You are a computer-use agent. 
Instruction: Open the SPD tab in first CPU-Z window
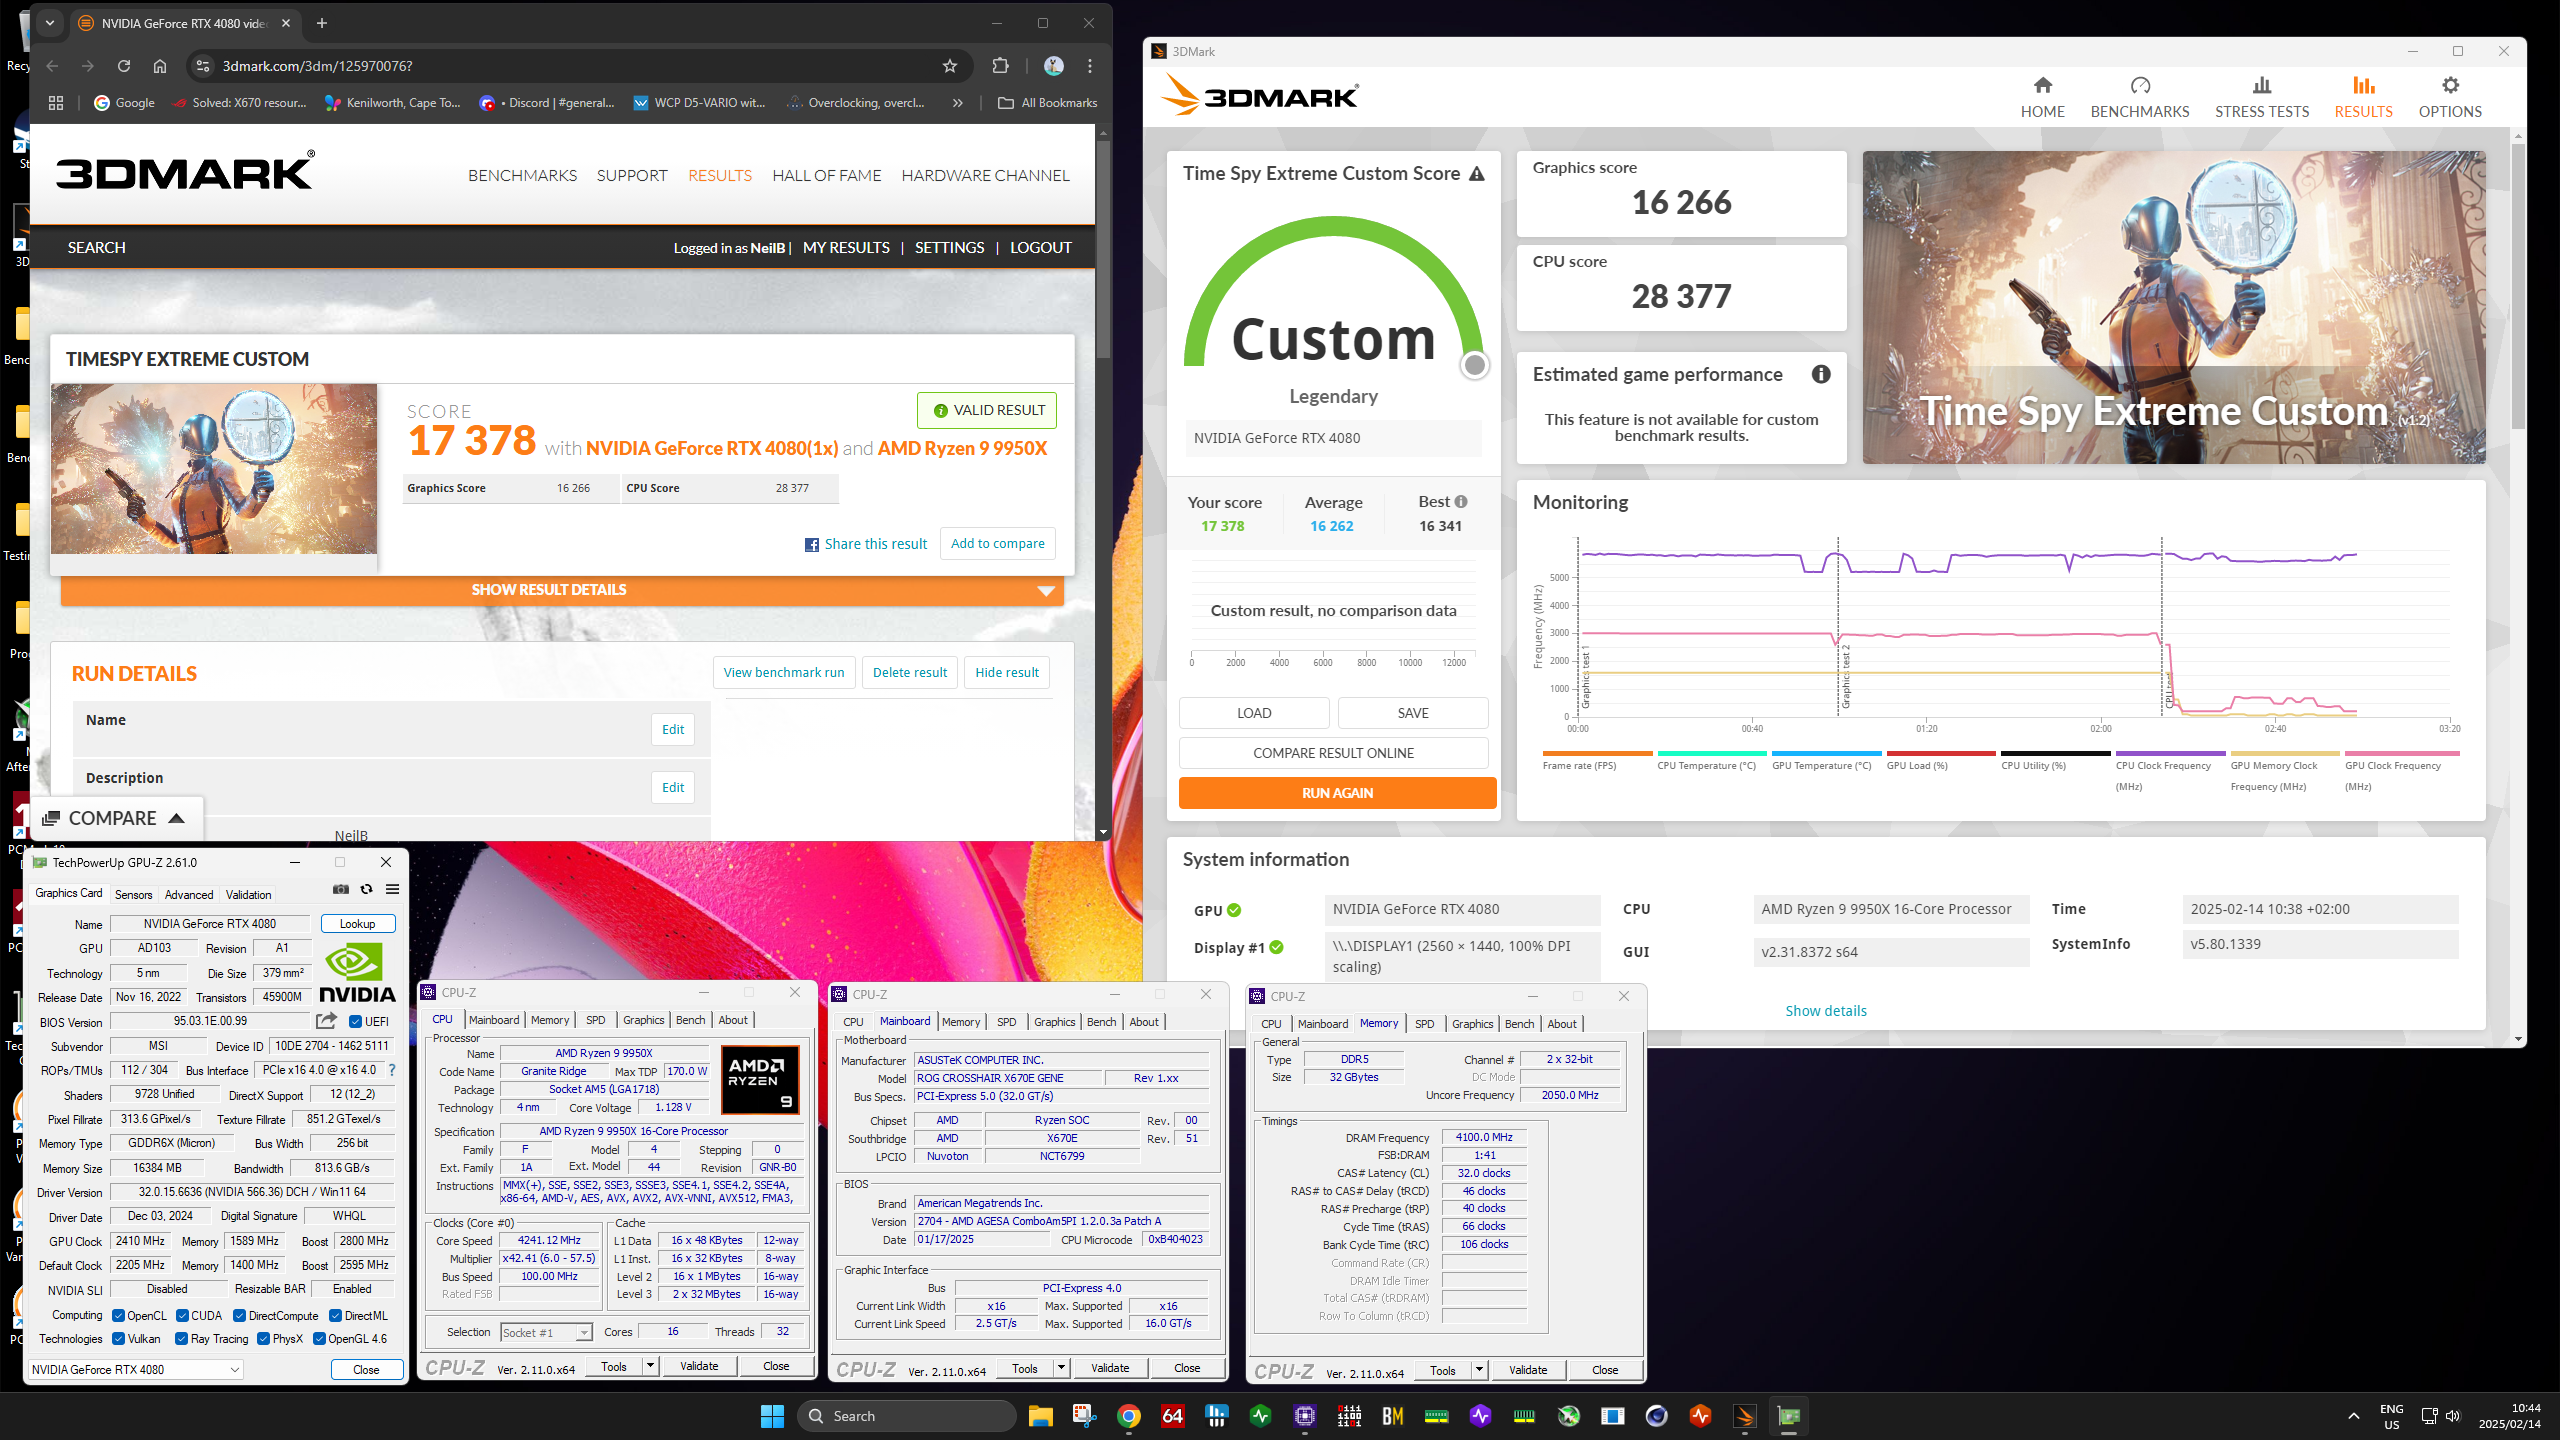[596, 1020]
